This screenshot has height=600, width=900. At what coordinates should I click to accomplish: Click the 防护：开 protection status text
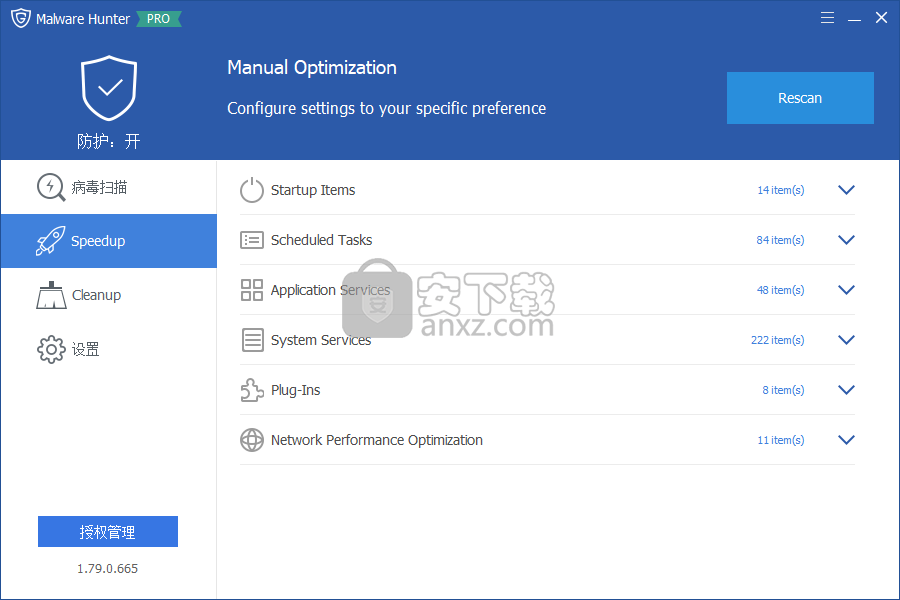pyautogui.click(x=108, y=141)
